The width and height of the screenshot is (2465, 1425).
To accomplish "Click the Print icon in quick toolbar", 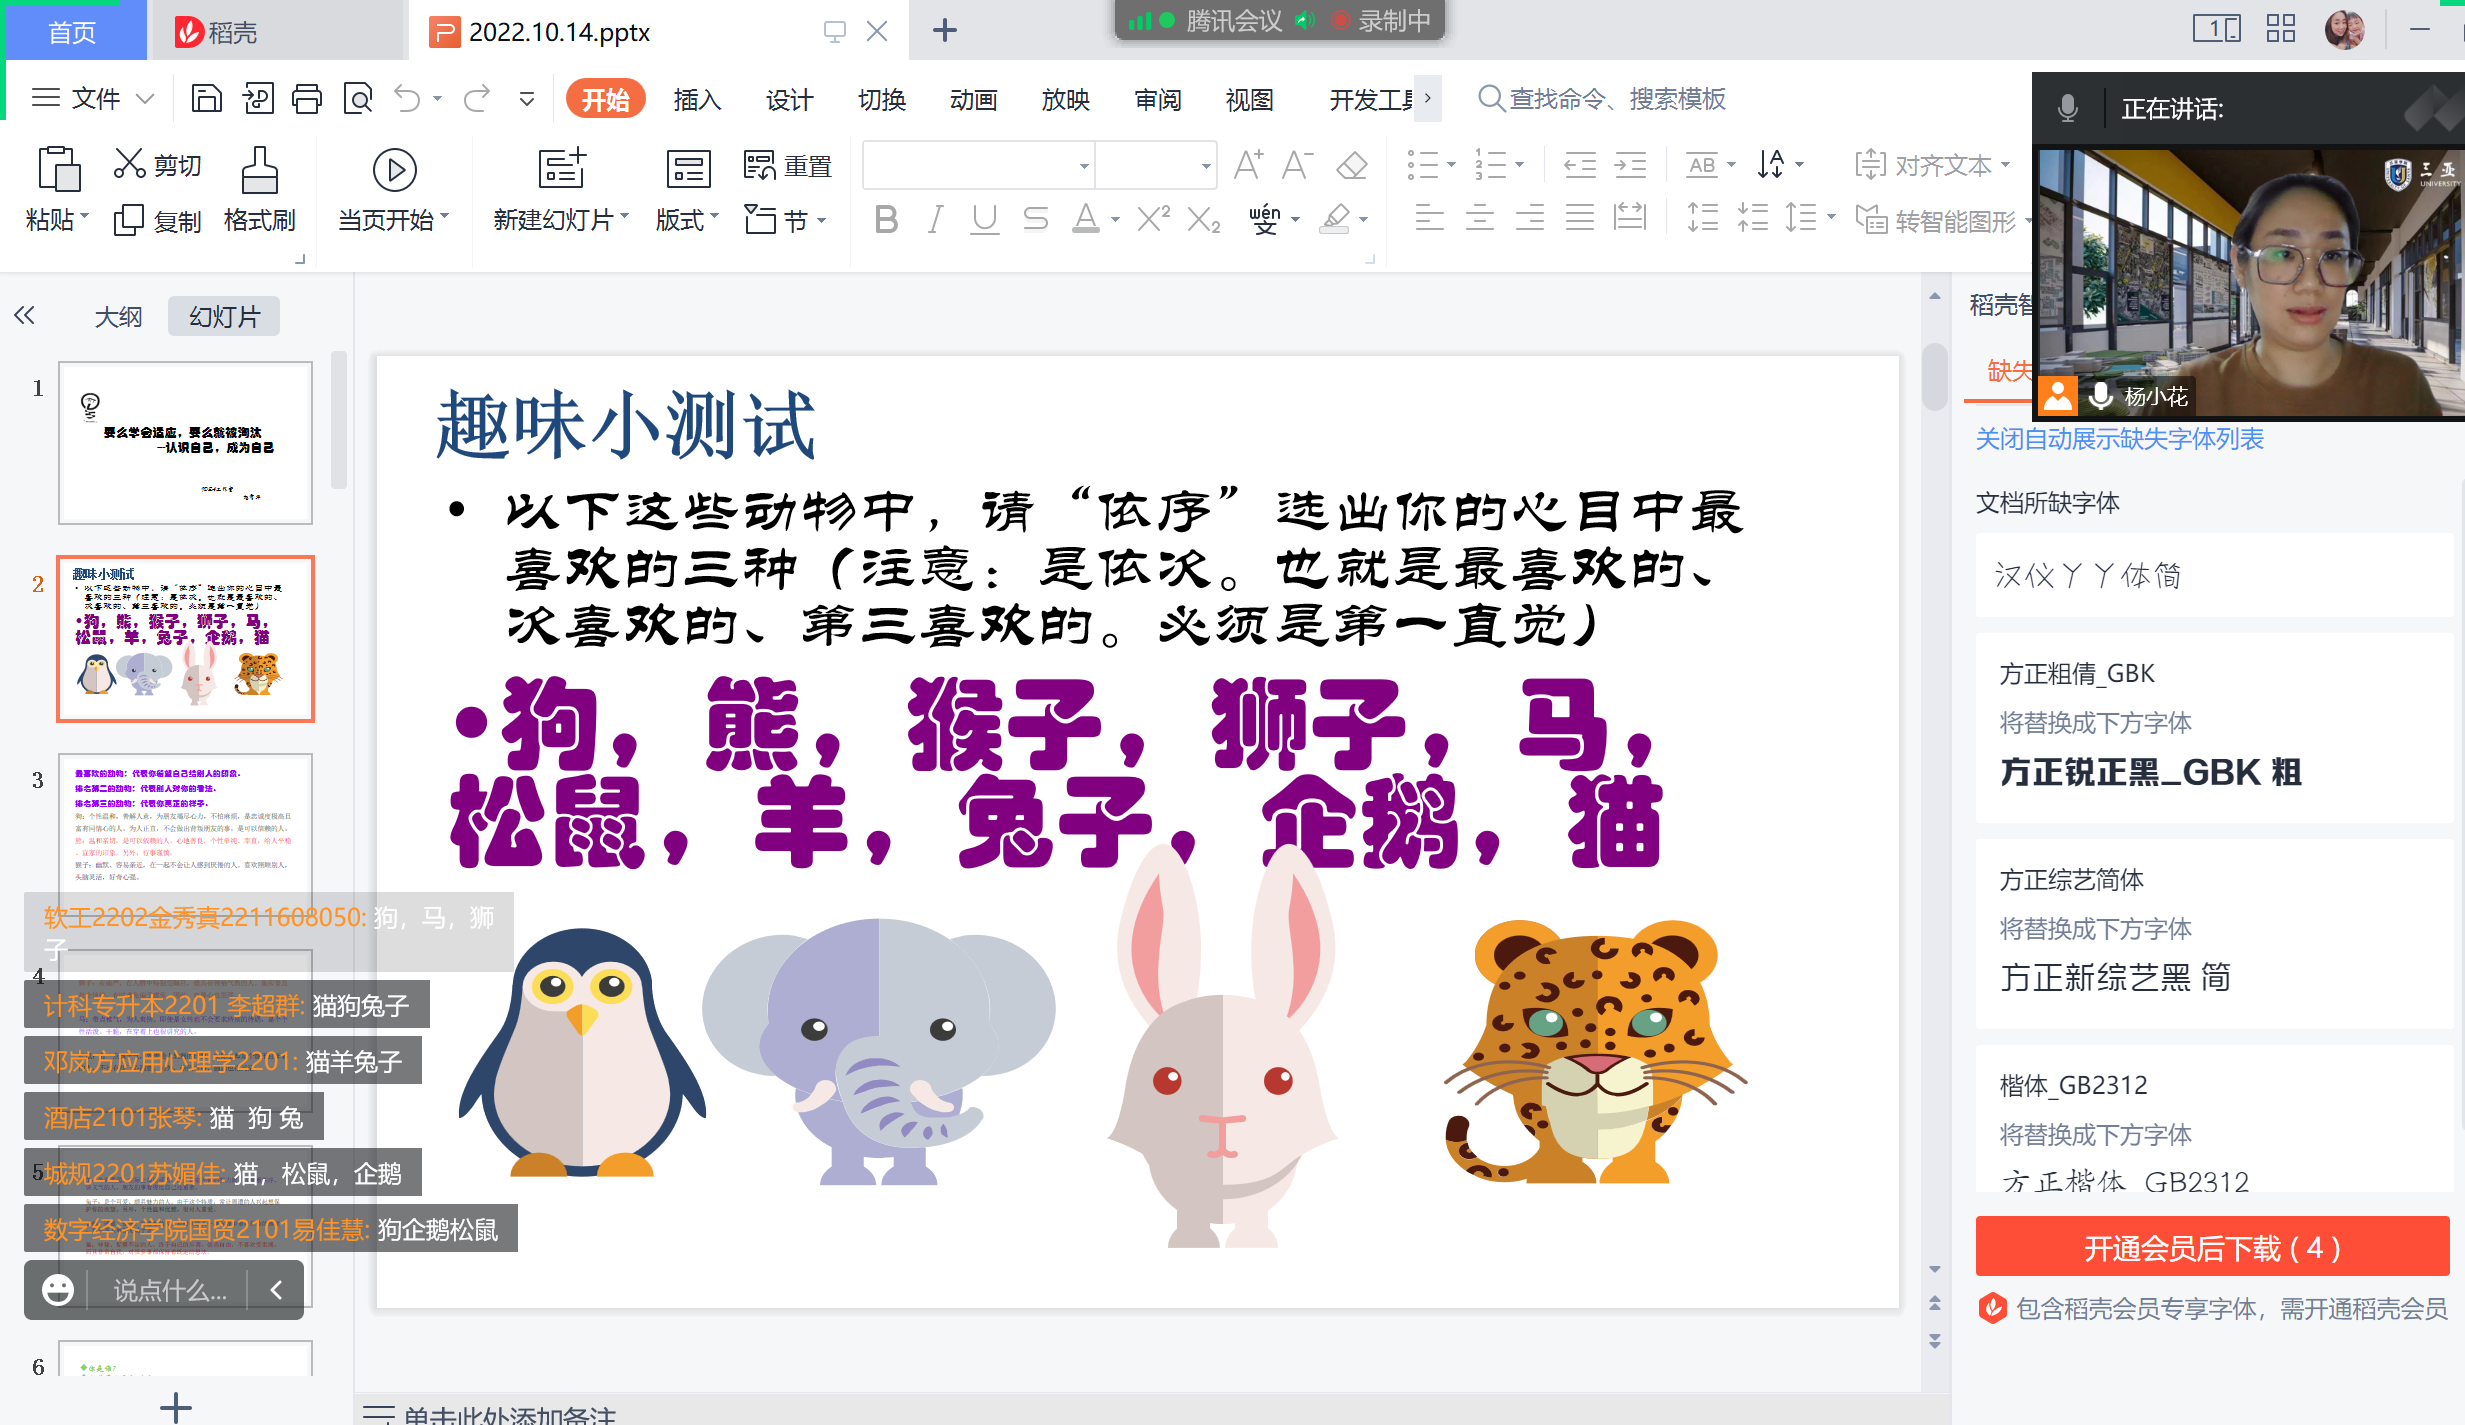I will 307,98.
